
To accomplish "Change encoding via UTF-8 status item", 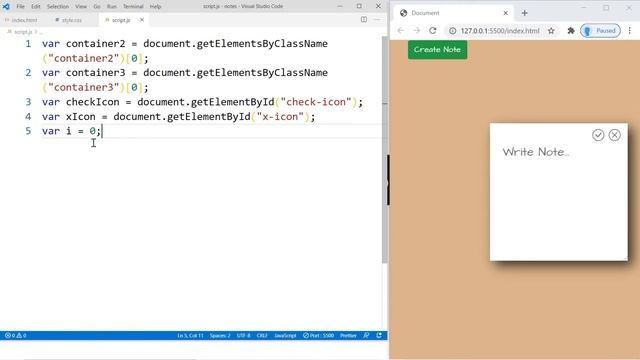I will [x=244, y=336].
